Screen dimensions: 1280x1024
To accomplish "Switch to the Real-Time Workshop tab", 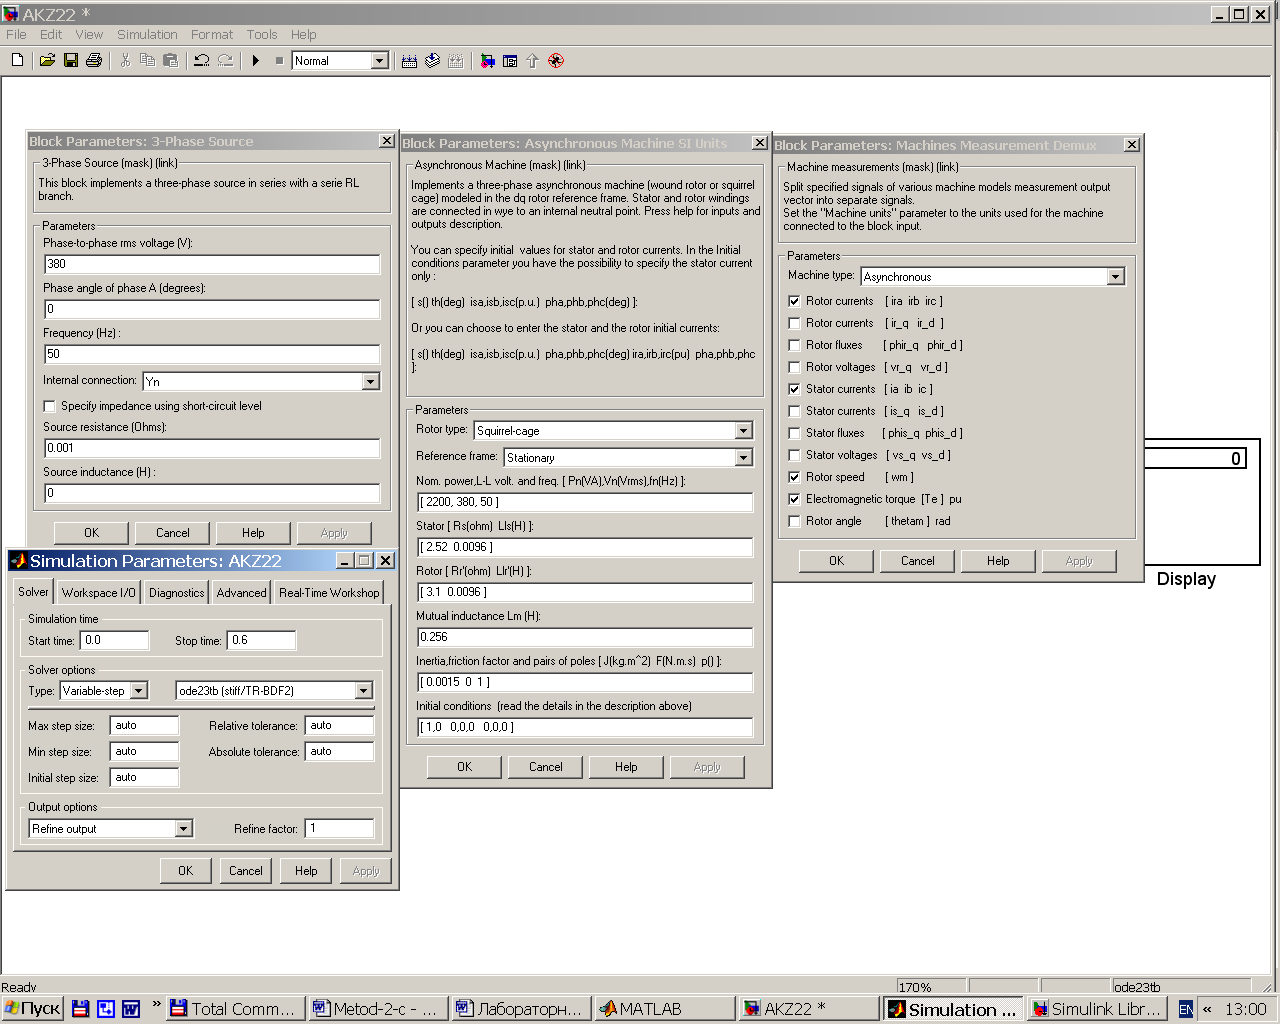I will click(329, 593).
